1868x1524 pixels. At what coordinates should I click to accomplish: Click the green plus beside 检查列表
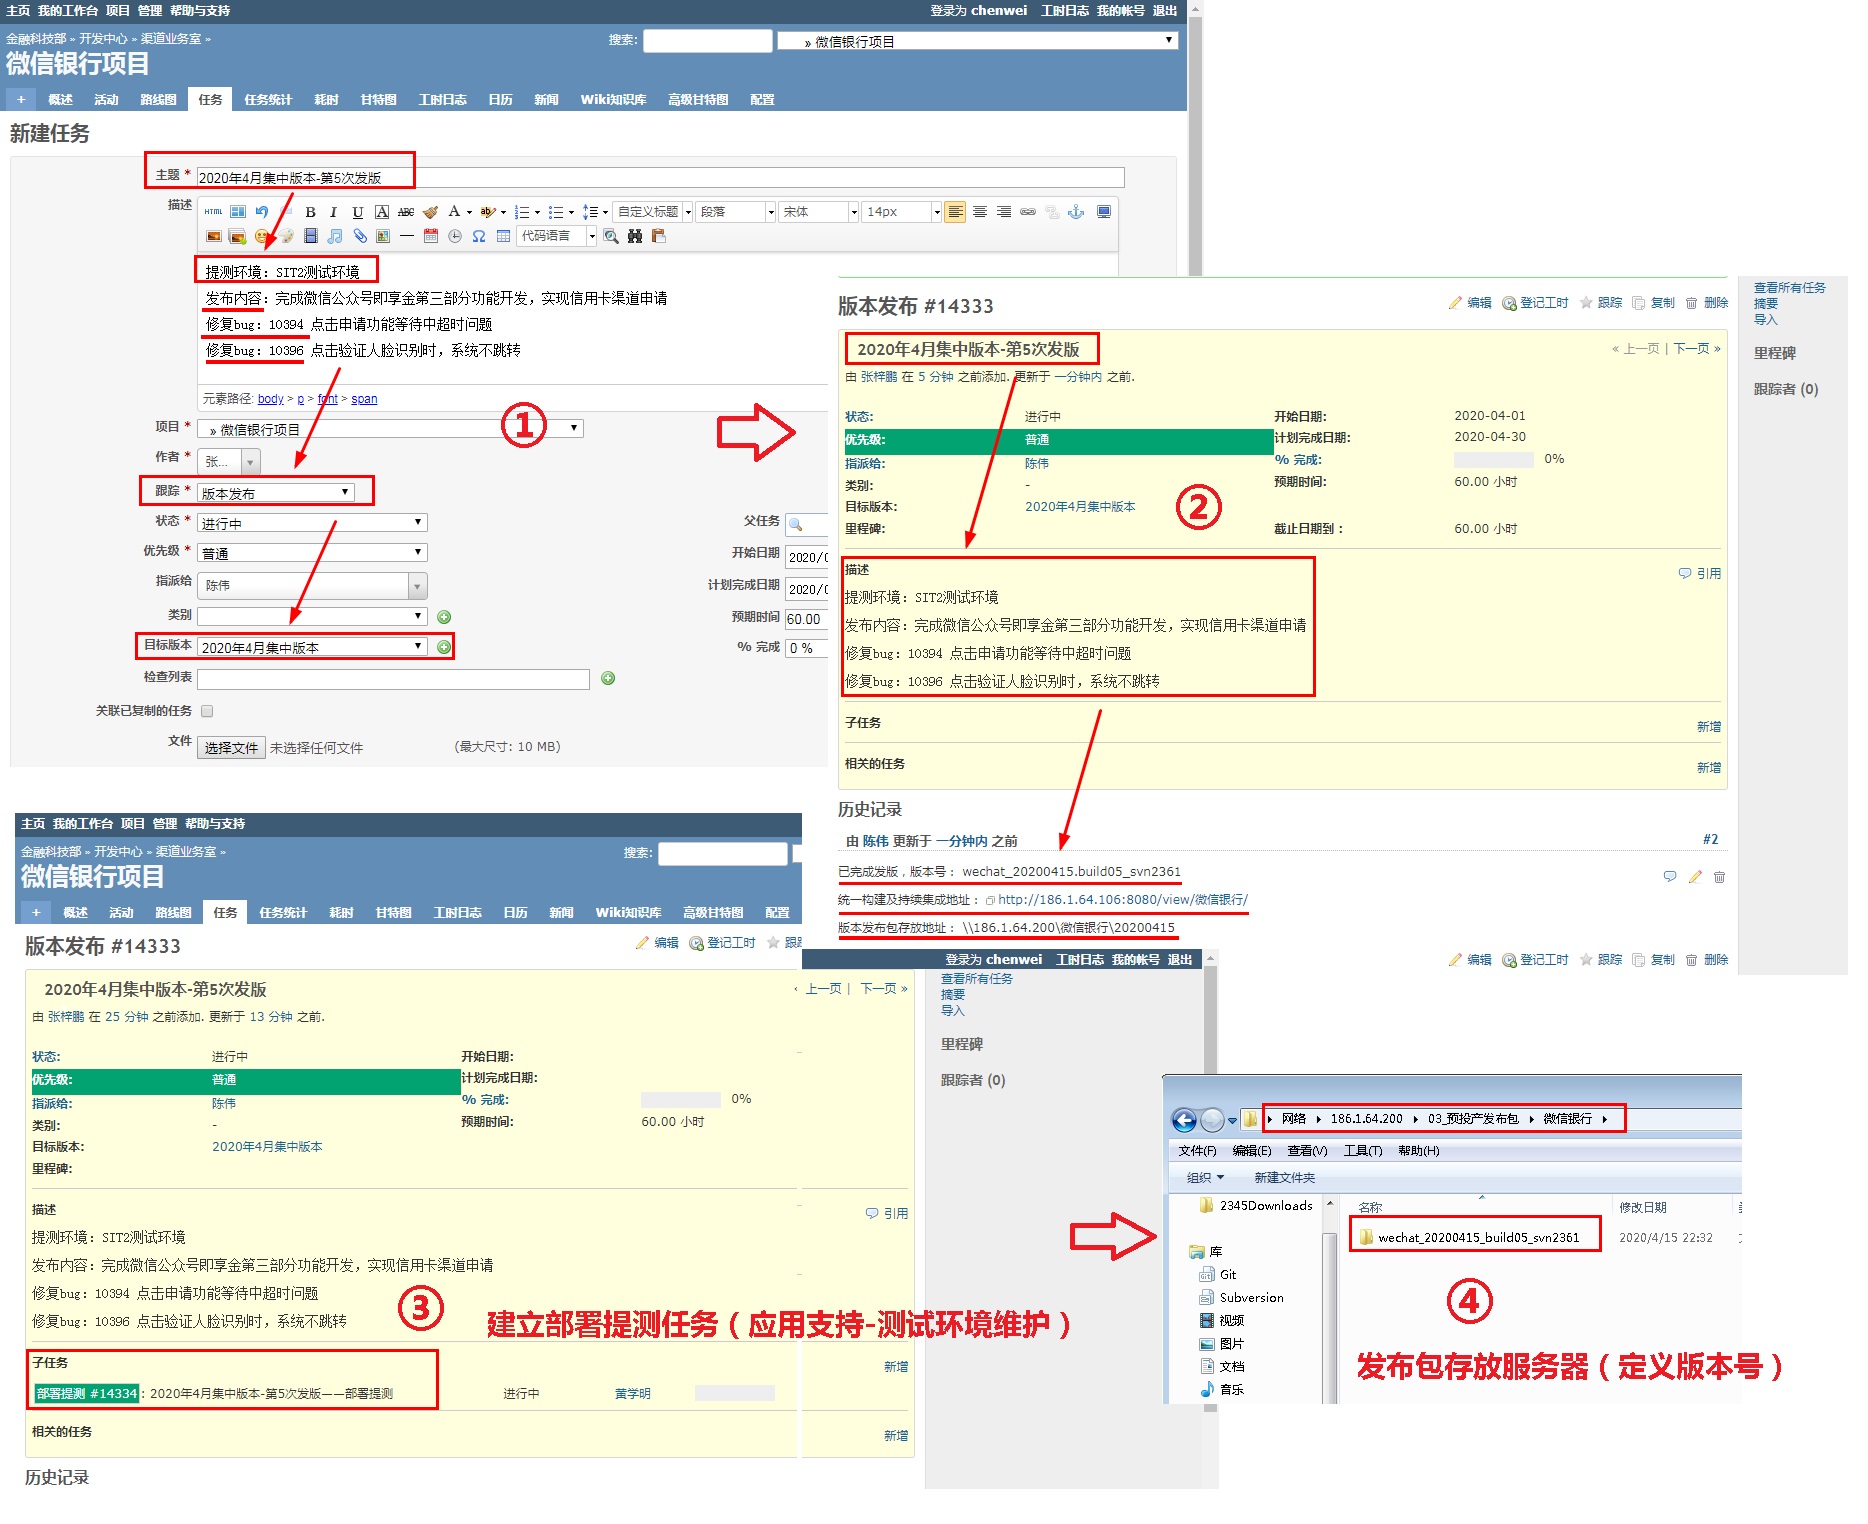click(608, 678)
